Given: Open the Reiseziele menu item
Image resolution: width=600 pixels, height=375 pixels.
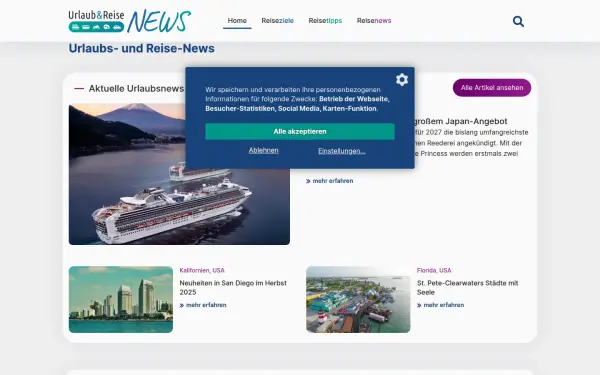Looking at the screenshot, I should click(x=277, y=21).
